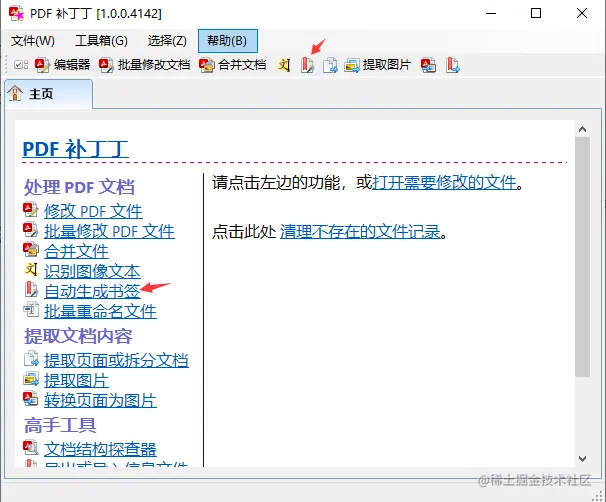The height and width of the screenshot is (502, 606).
Task: Open the 提取图片 link in the sidebar
Action: (76, 380)
